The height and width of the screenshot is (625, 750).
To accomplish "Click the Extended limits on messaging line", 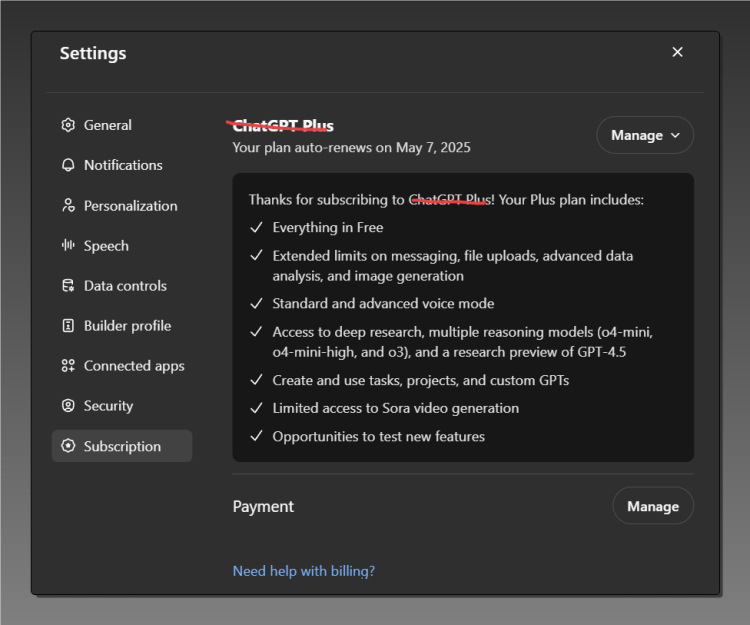I will click(x=452, y=266).
